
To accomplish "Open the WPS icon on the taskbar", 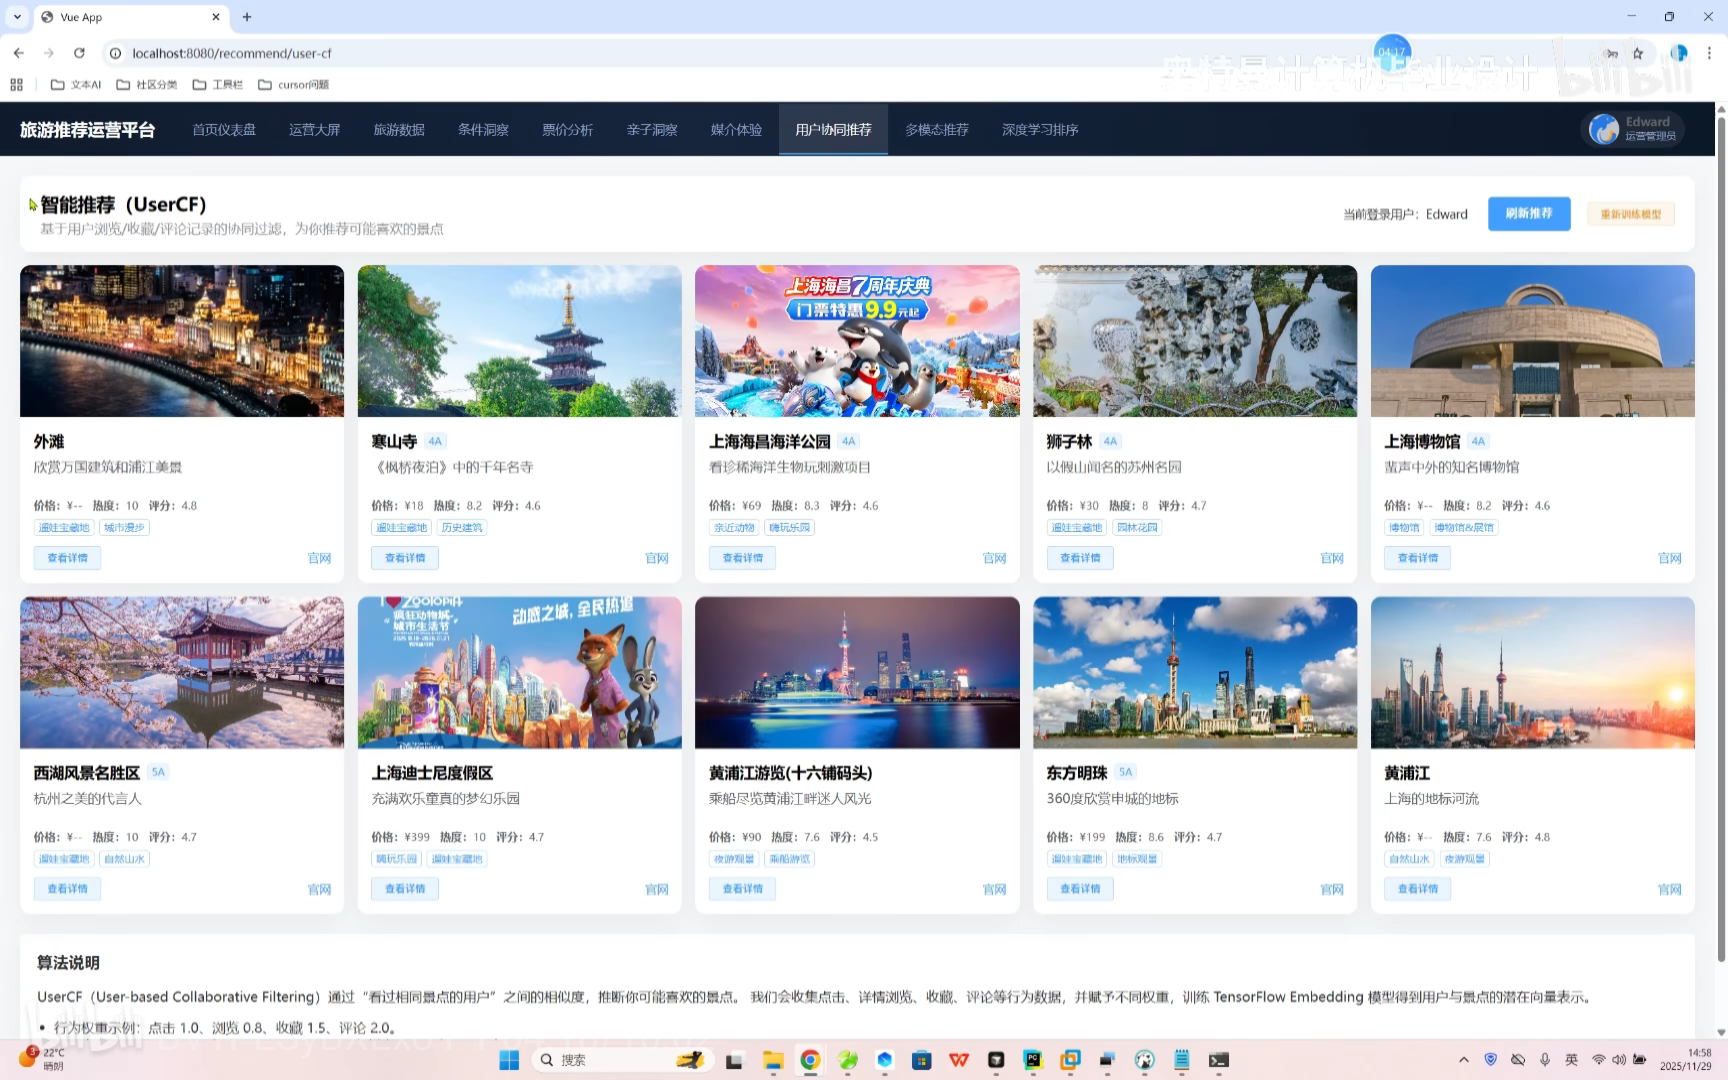I will pos(959,1060).
